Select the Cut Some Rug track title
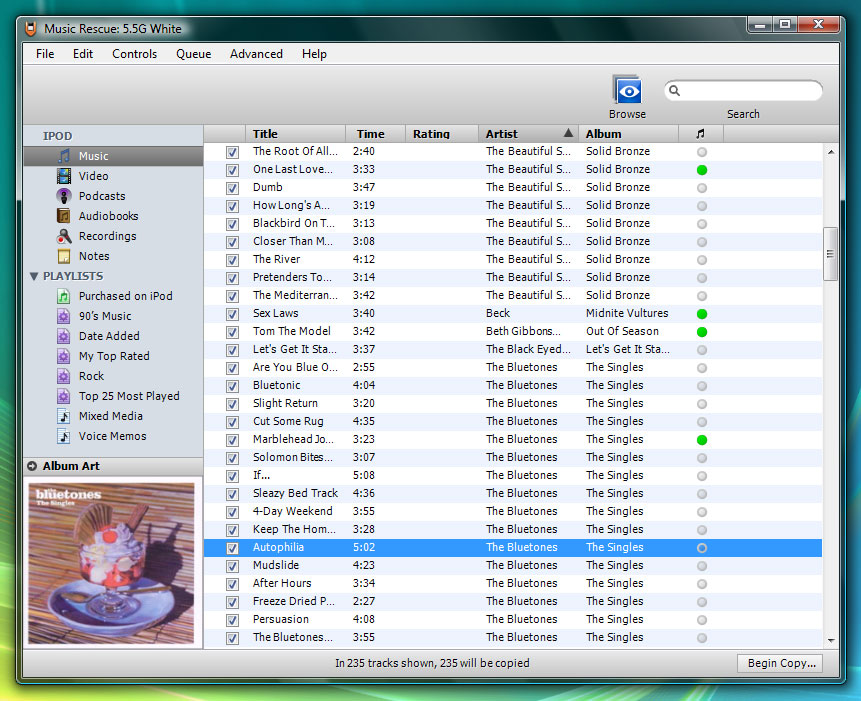The width and height of the screenshot is (861, 701). click(x=288, y=422)
